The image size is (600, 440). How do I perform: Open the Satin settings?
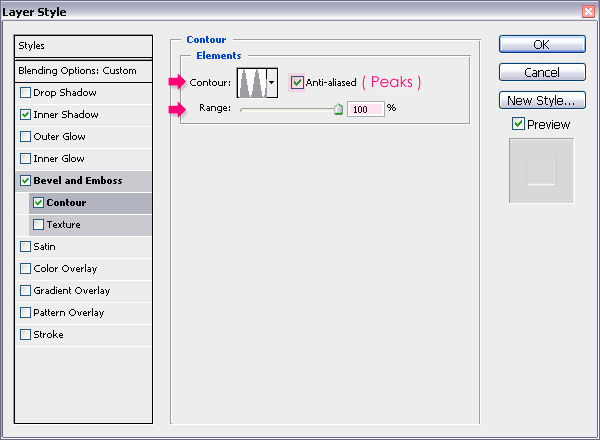[x=44, y=246]
